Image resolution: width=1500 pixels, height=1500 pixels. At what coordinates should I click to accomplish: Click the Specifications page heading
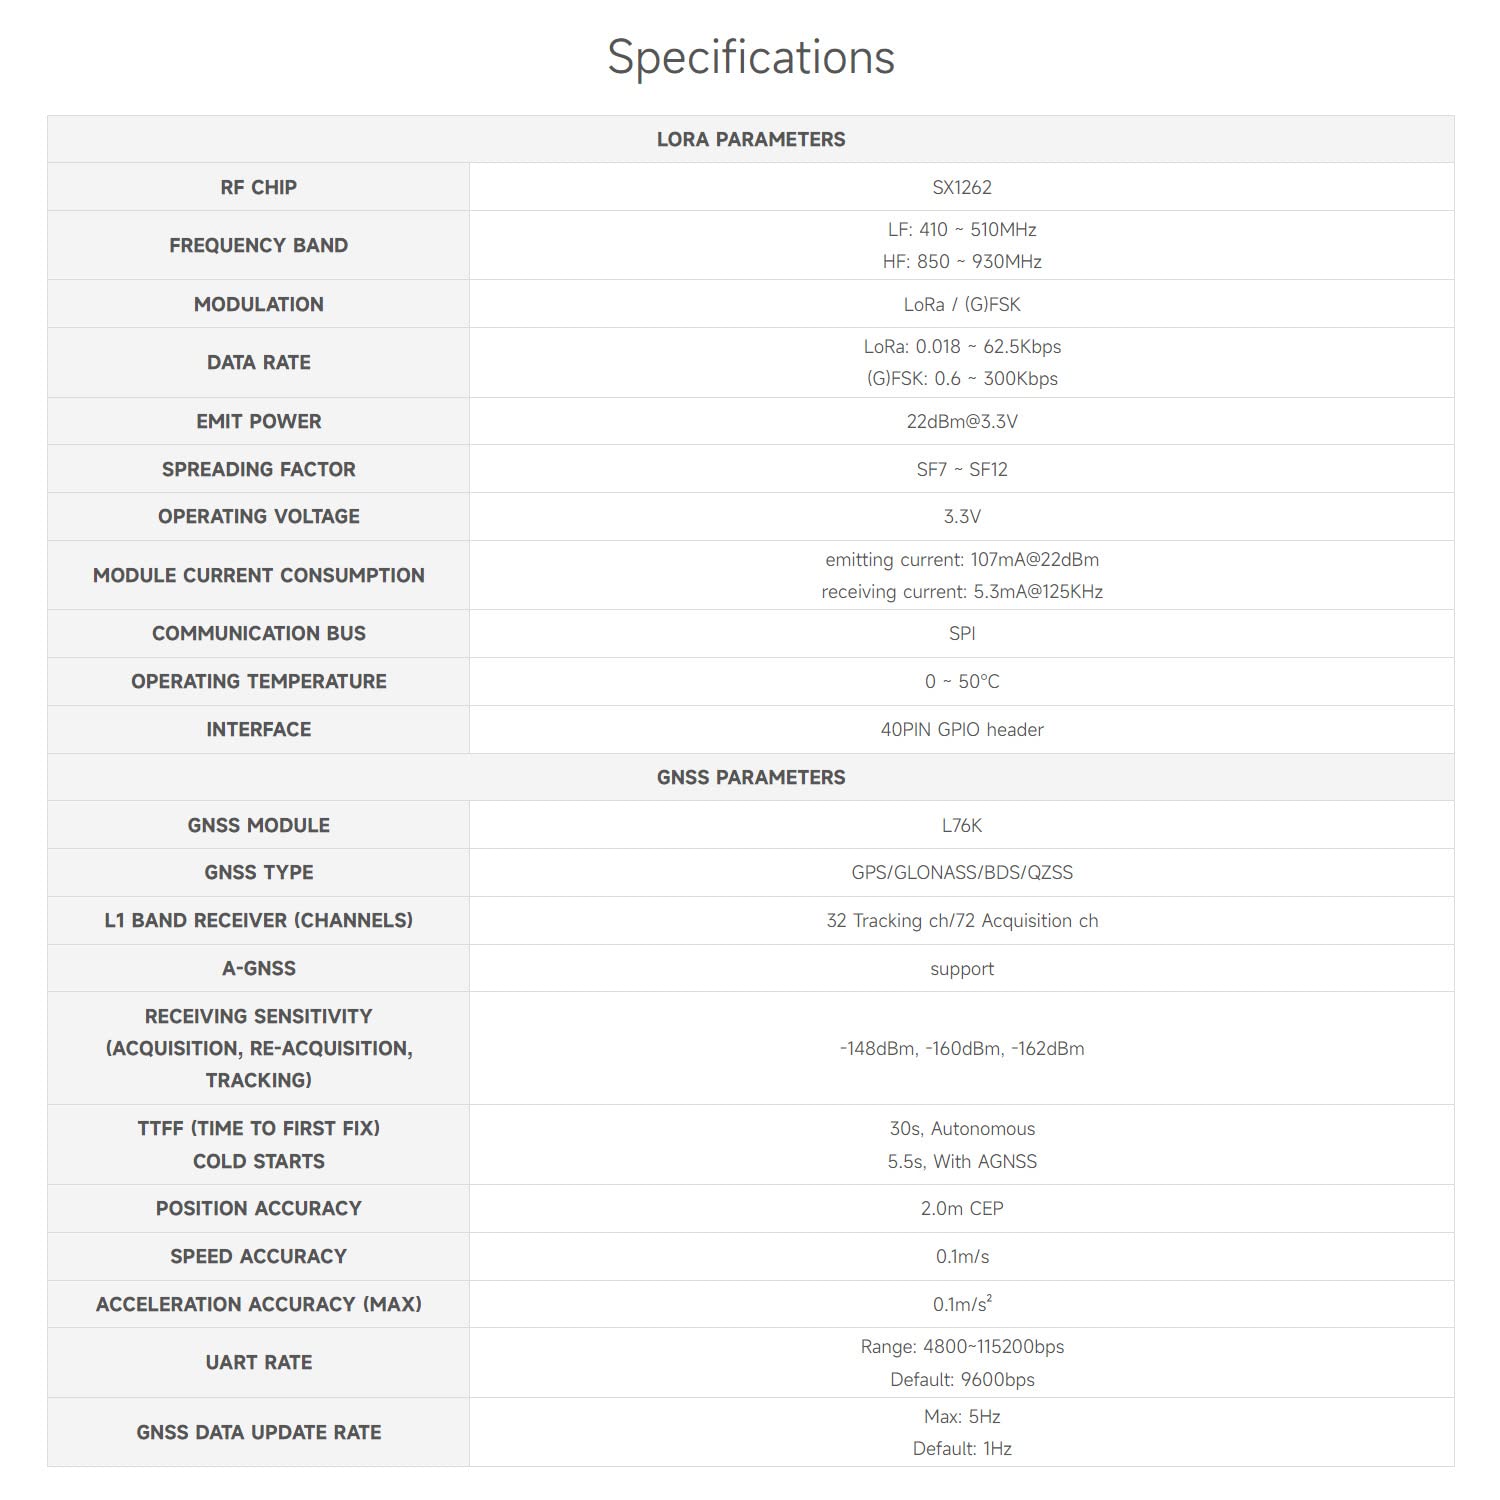750,57
